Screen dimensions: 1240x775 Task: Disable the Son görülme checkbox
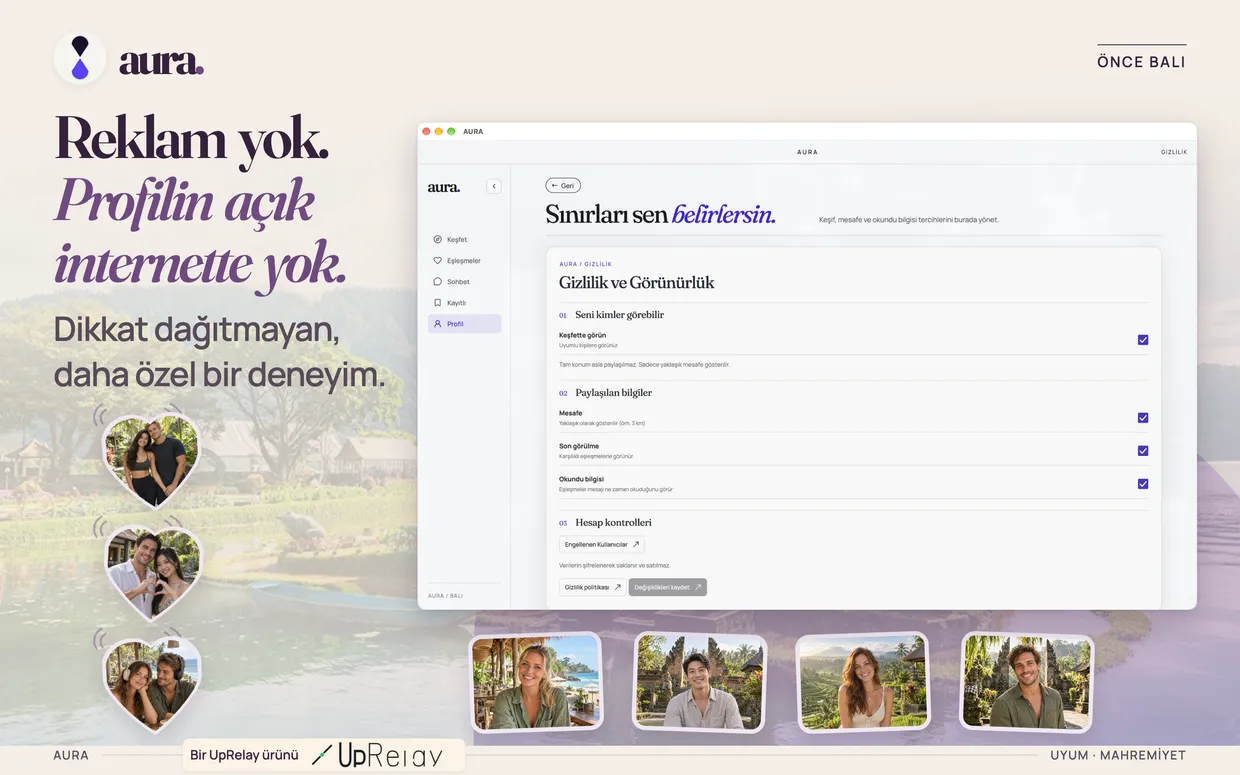(1143, 451)
